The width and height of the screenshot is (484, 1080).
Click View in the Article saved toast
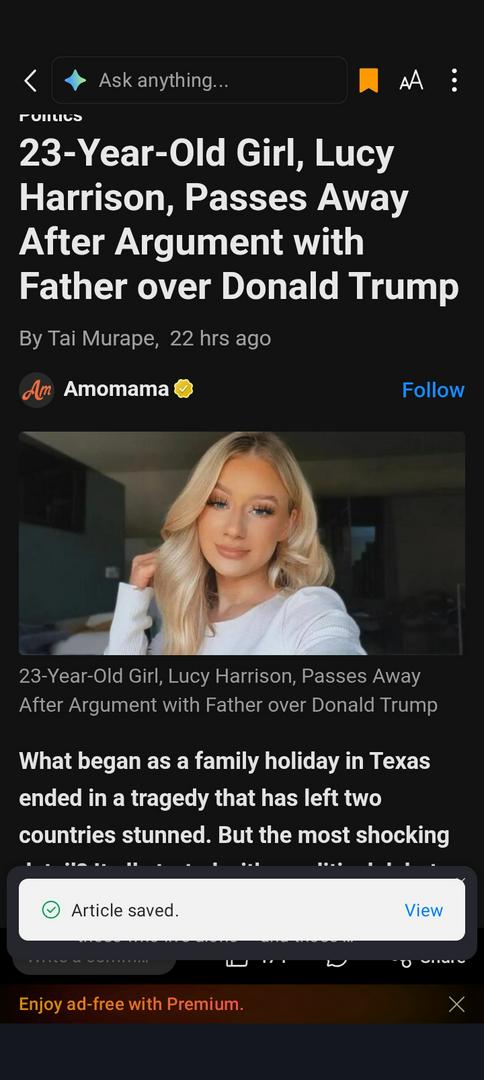[423, 910]
